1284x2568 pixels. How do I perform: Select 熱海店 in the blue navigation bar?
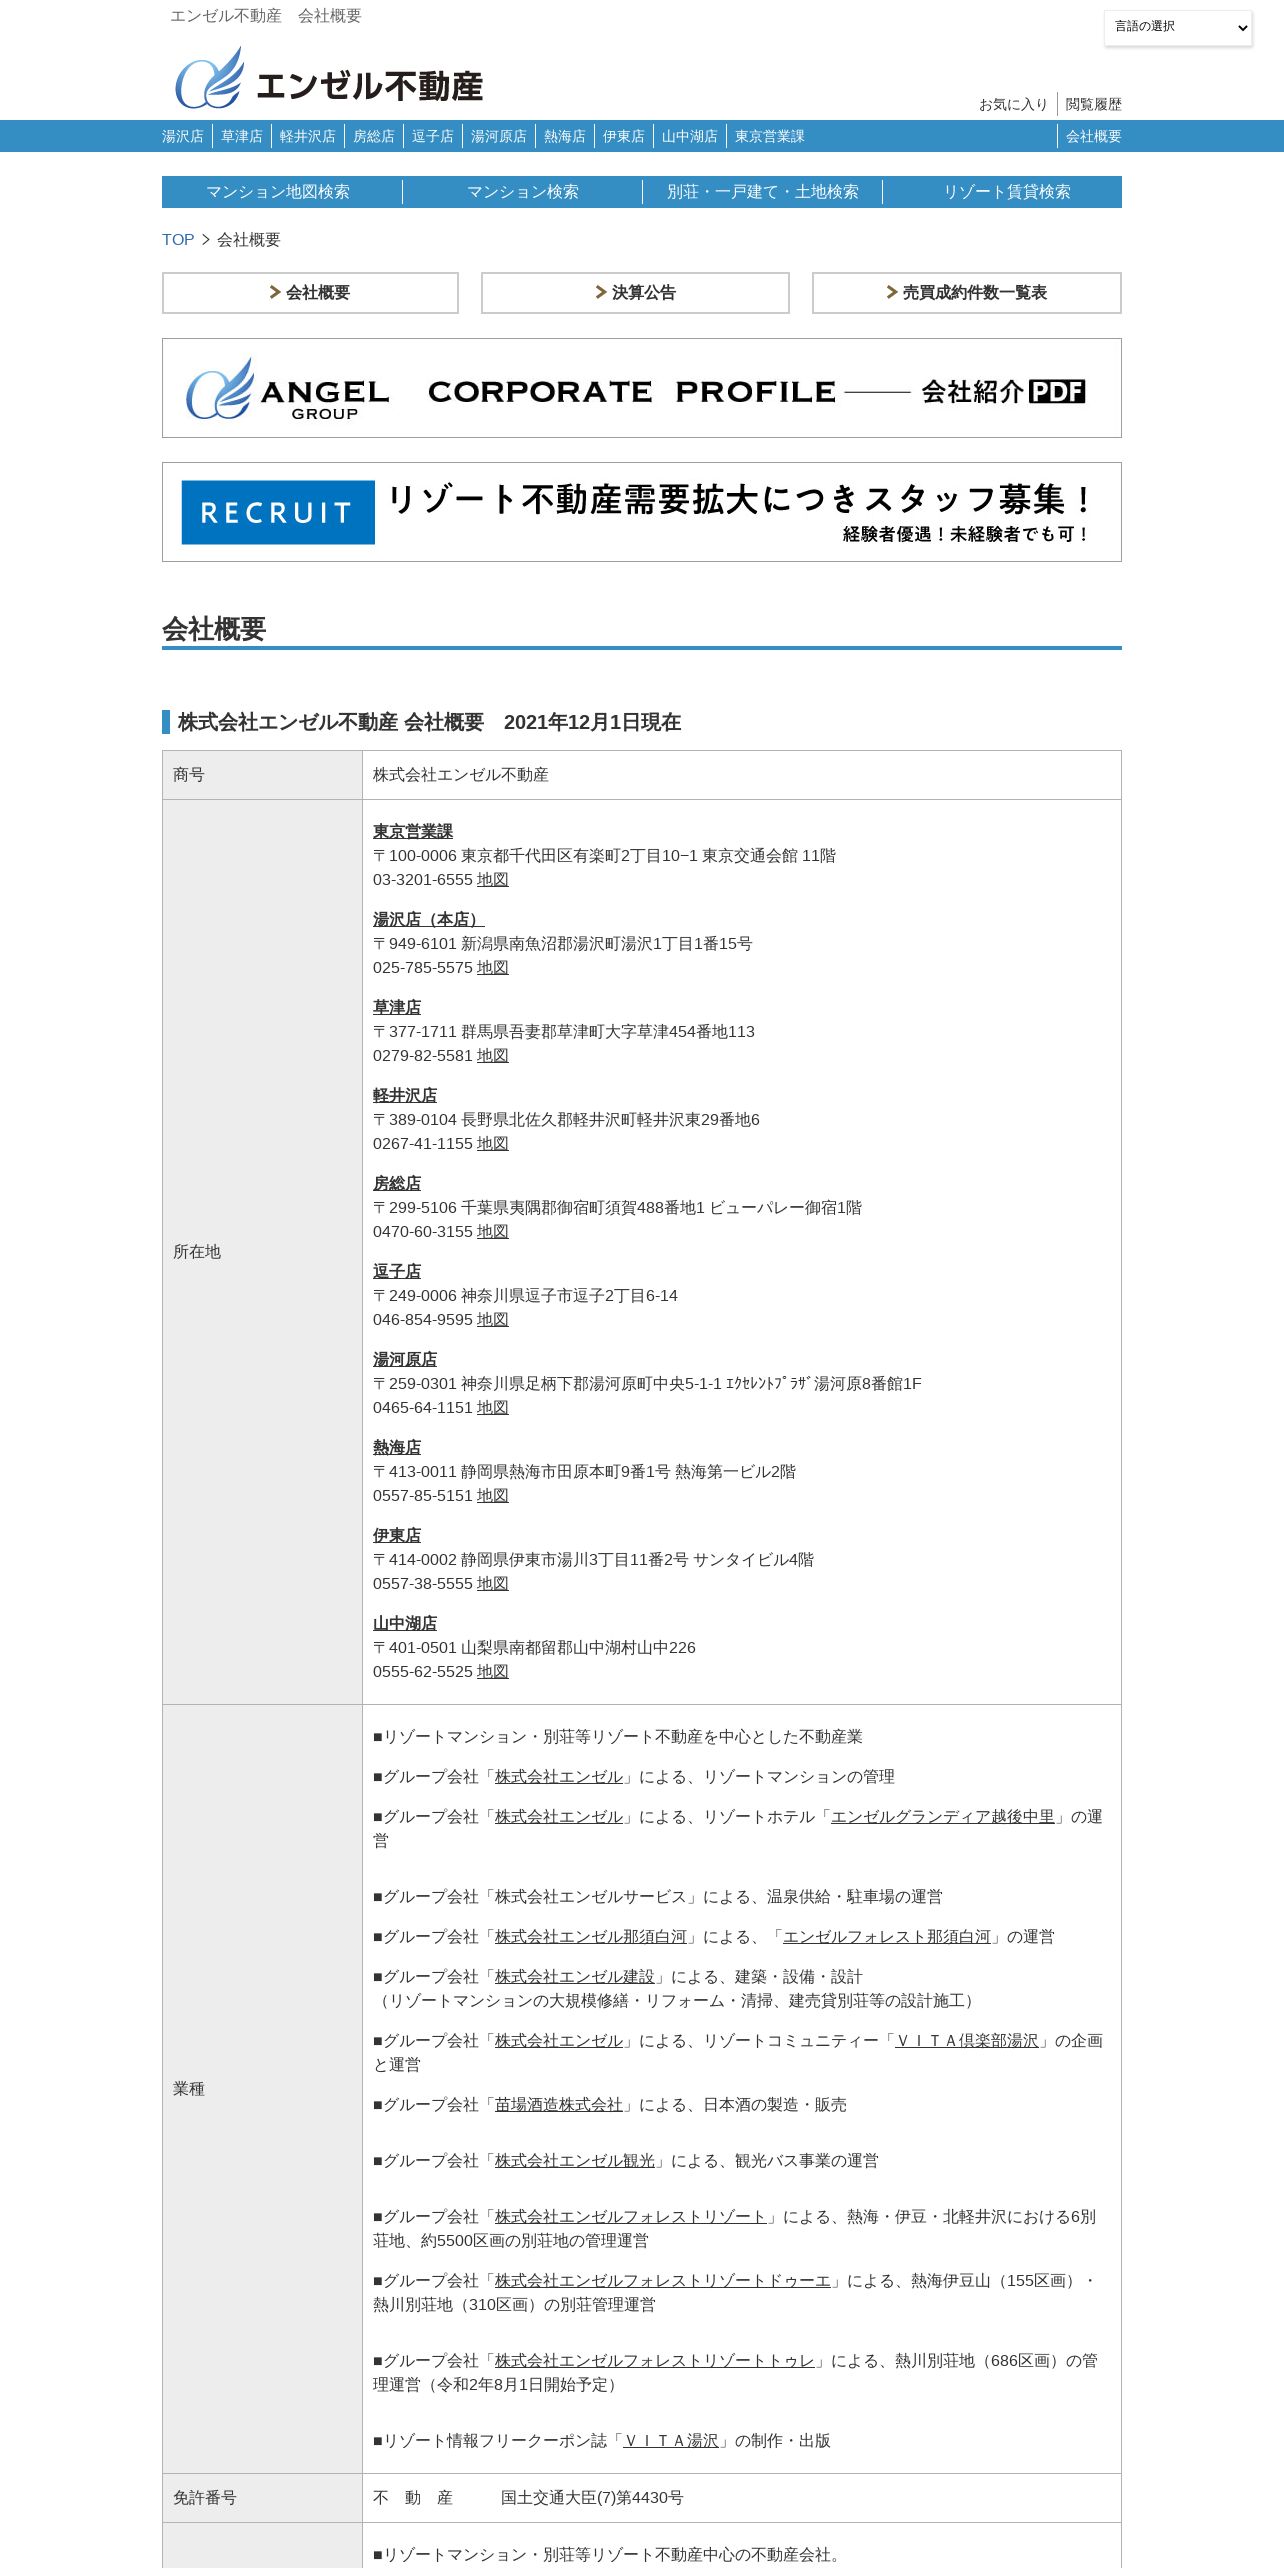coord(565,136)
